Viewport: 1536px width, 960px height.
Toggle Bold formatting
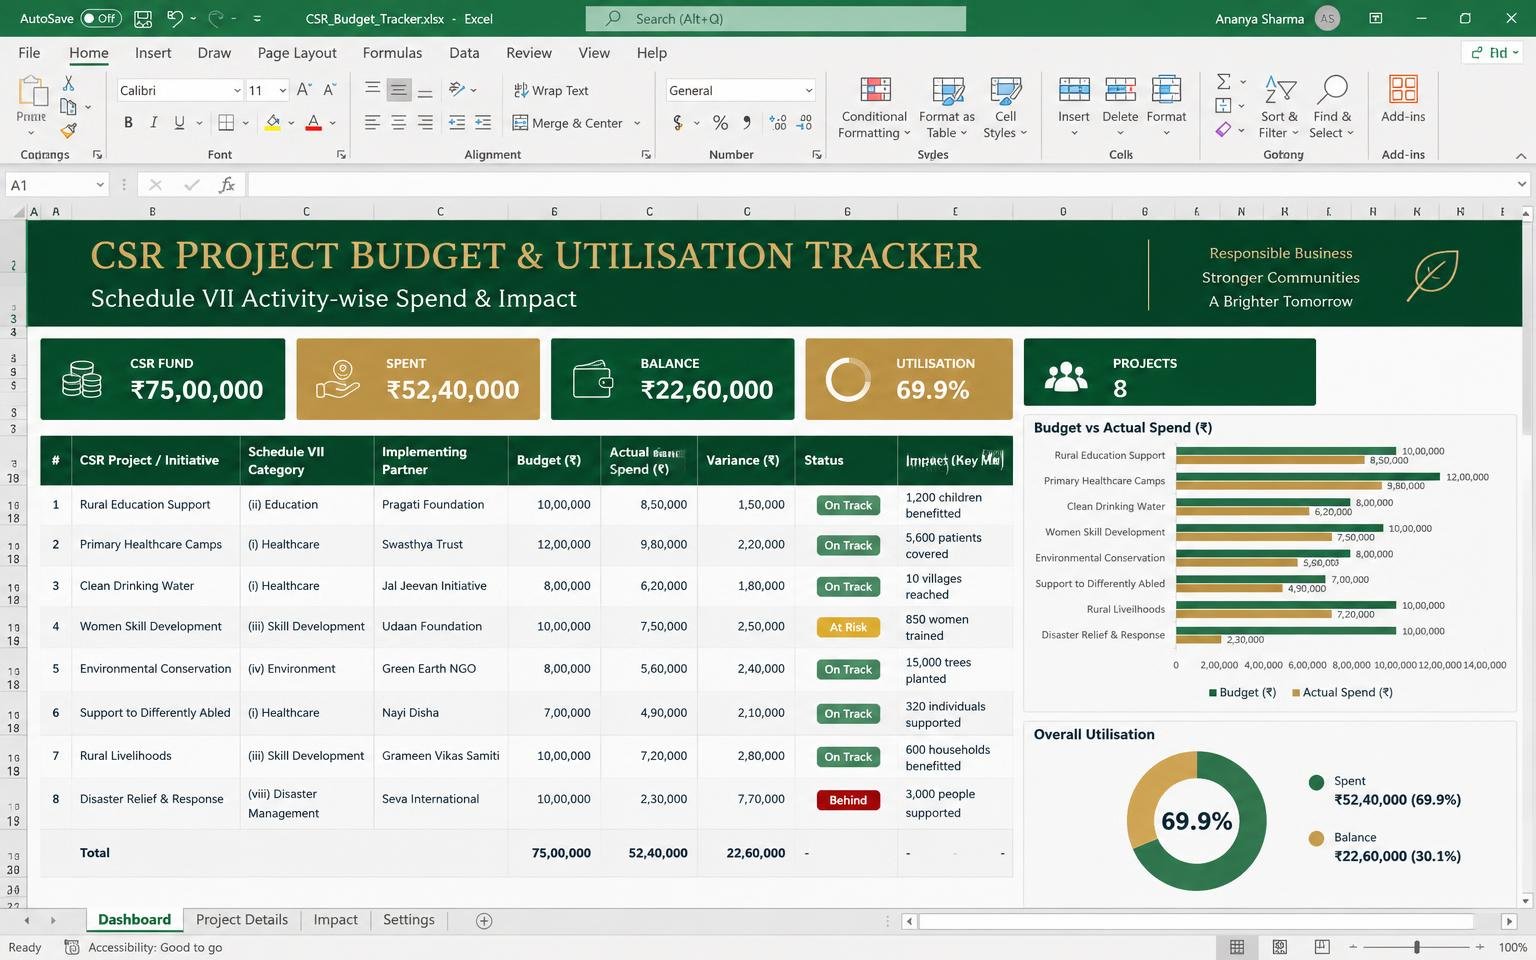(x=128, y=123)
